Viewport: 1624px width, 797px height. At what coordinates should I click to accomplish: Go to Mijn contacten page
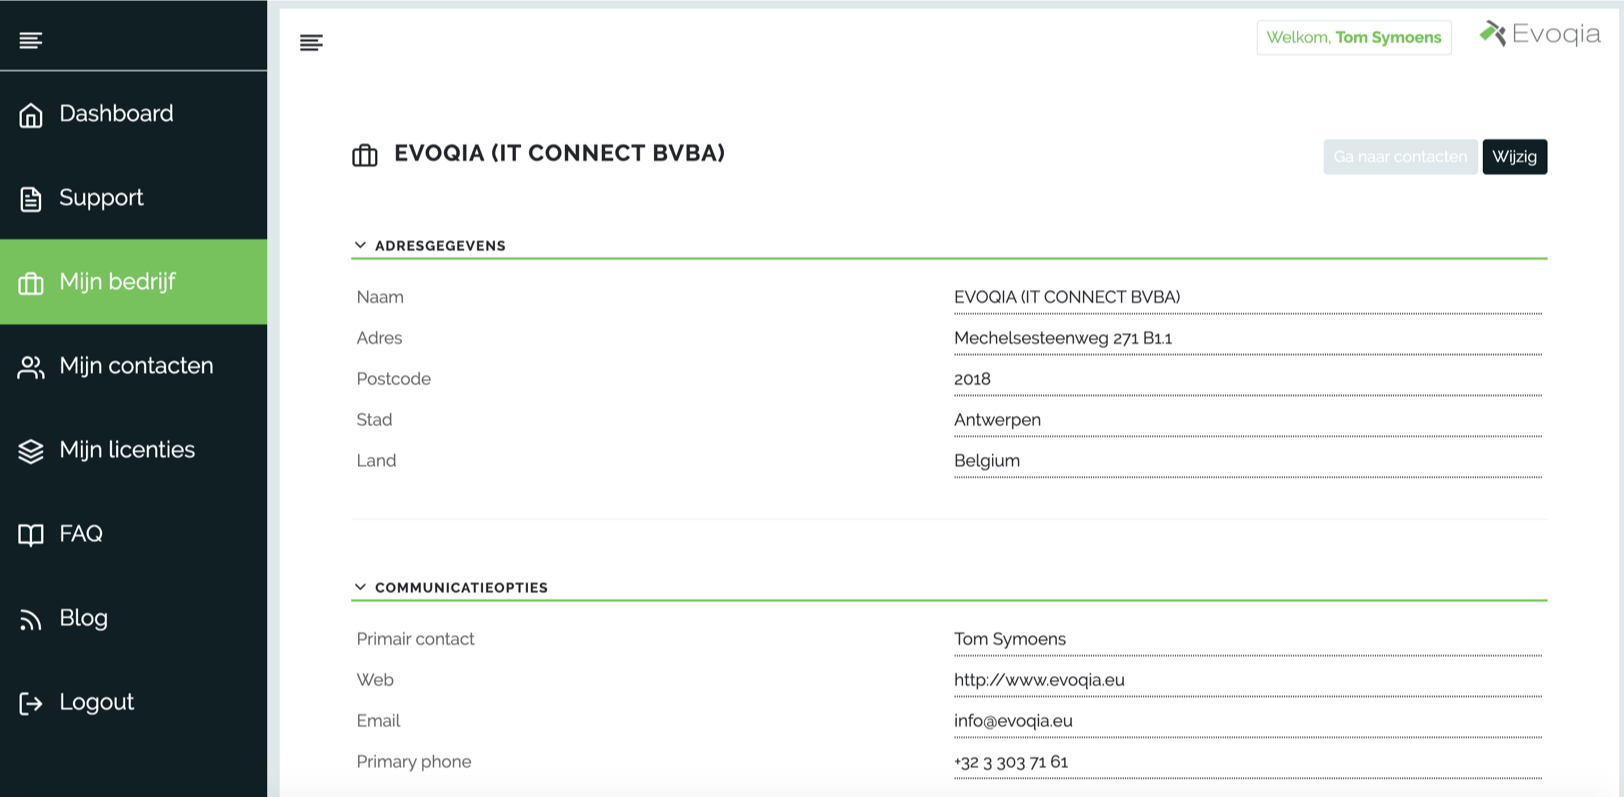[x=133, y=366]
